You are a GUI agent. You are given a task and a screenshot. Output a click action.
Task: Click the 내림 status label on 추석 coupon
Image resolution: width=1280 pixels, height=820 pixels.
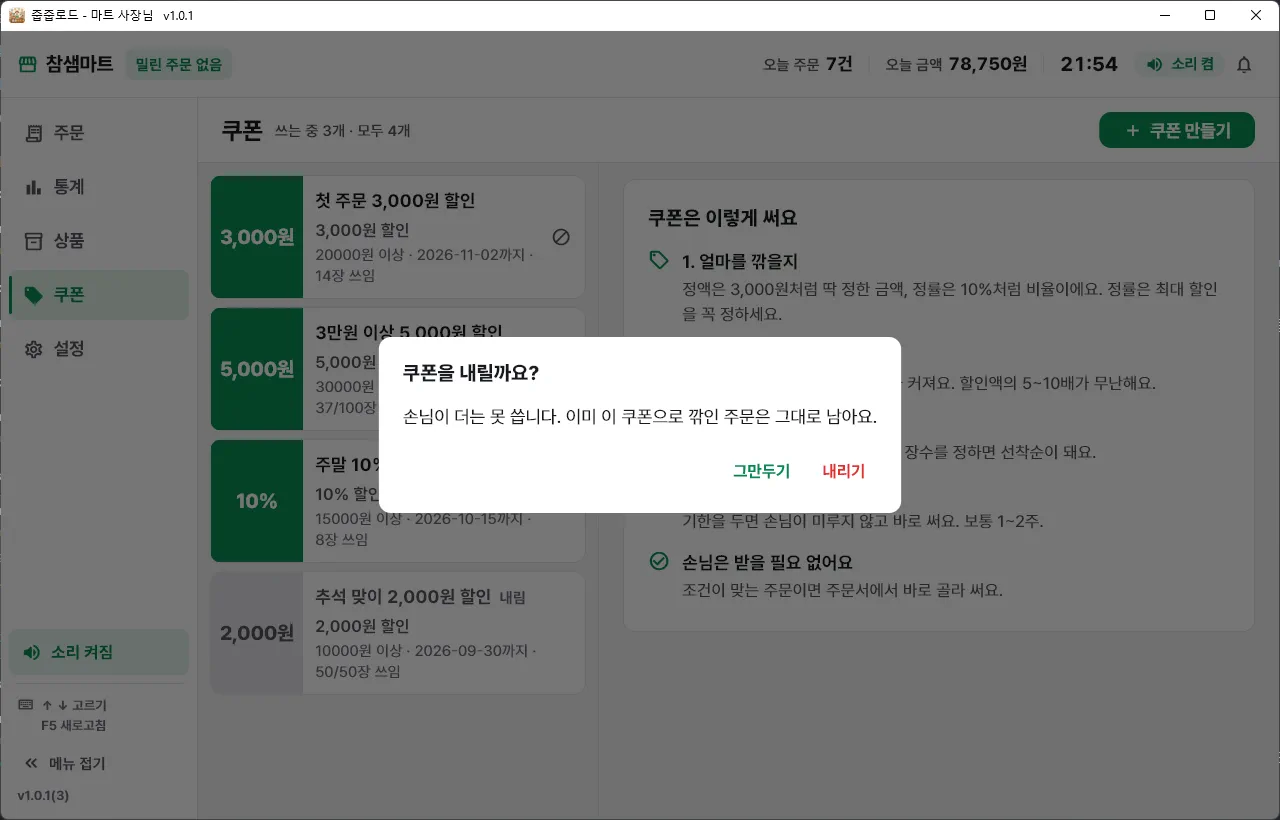(512, 598)
